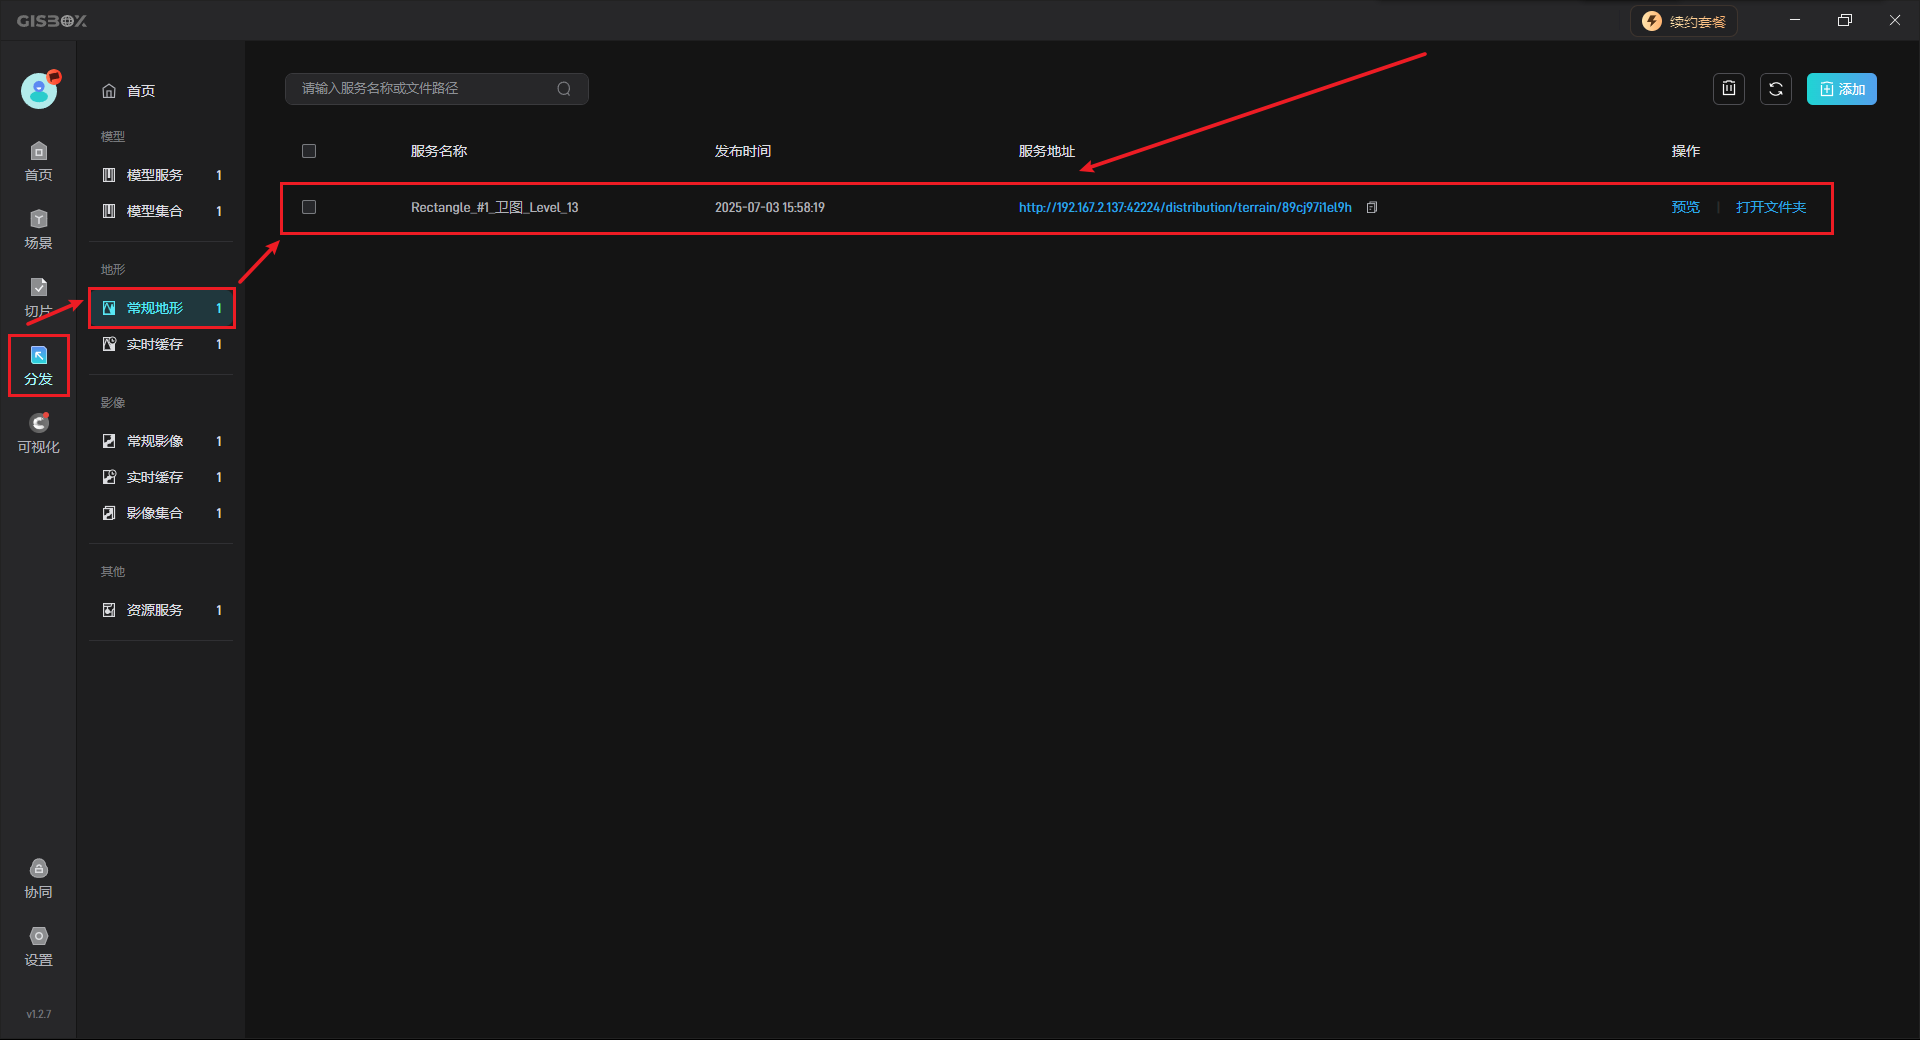Viewport: 1920px width, 1040px height.
Task: Open 首页 in the secondary menu
Action: pyautogui.click(x=128, y=91)
